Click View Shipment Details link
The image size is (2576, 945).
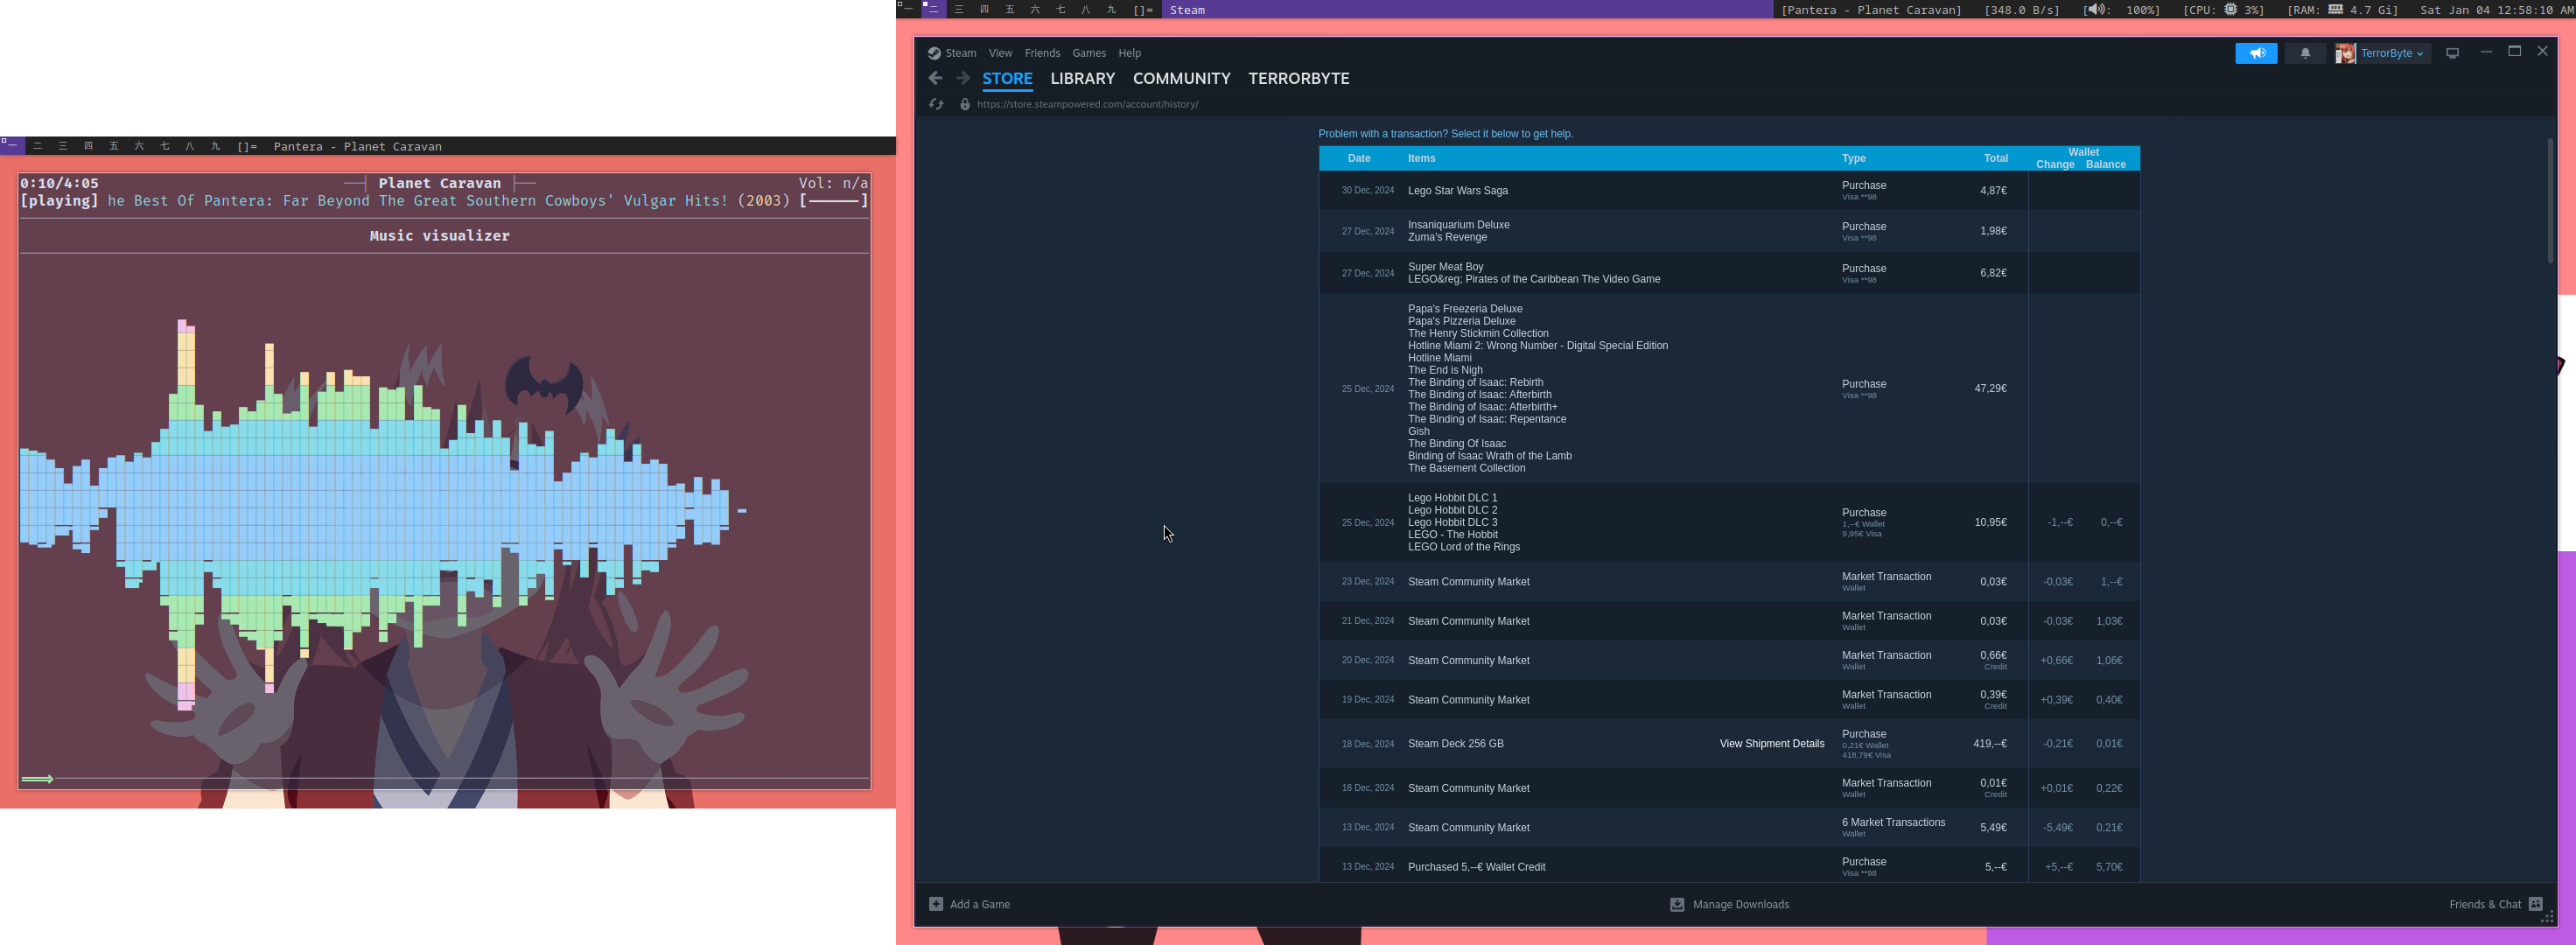pos(1771,744)
